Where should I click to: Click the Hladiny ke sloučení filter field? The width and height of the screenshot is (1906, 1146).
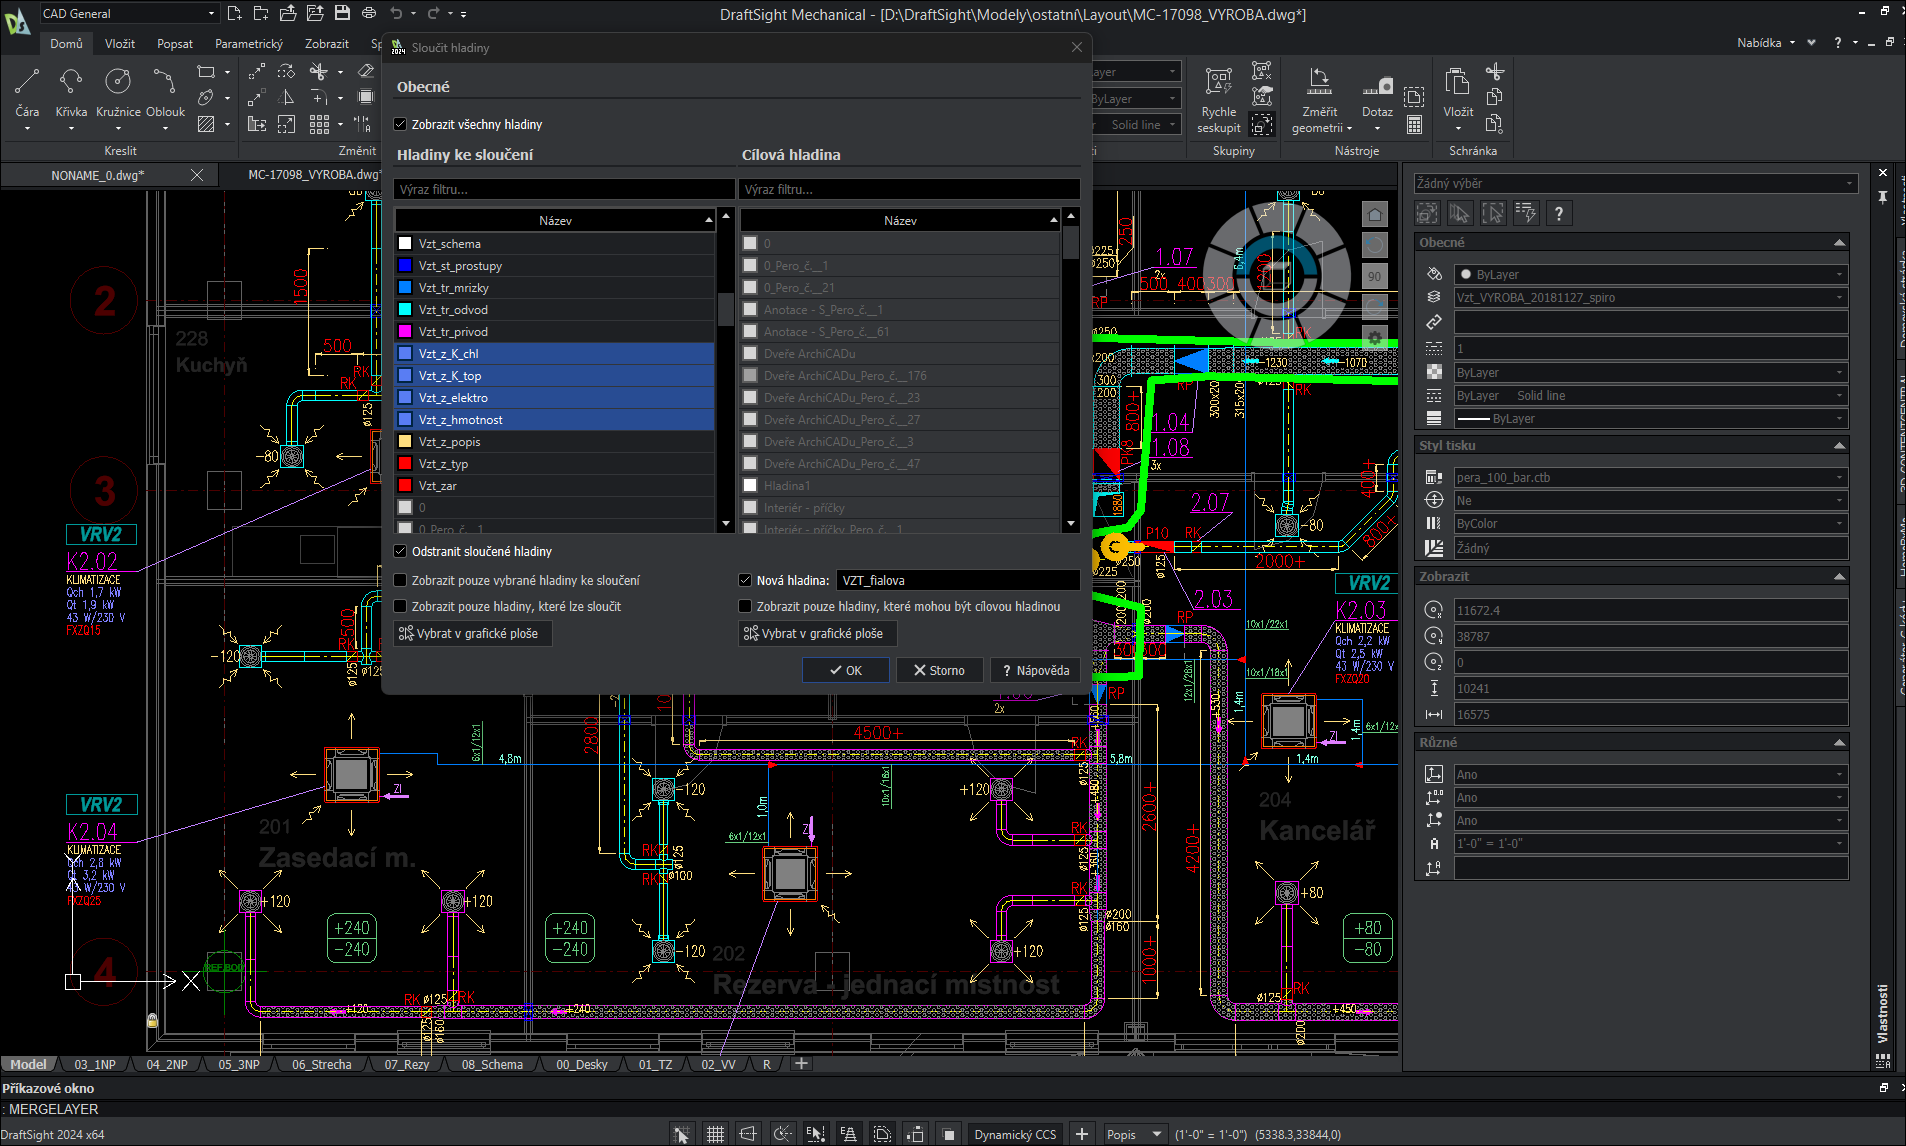point(564,189)
